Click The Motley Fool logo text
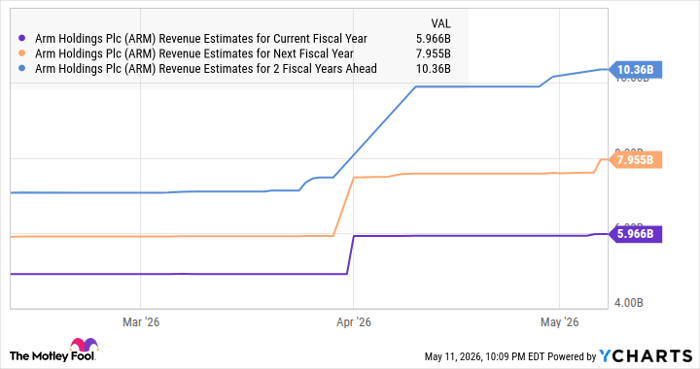Viewport: 700px width, 369px height. 52,356
